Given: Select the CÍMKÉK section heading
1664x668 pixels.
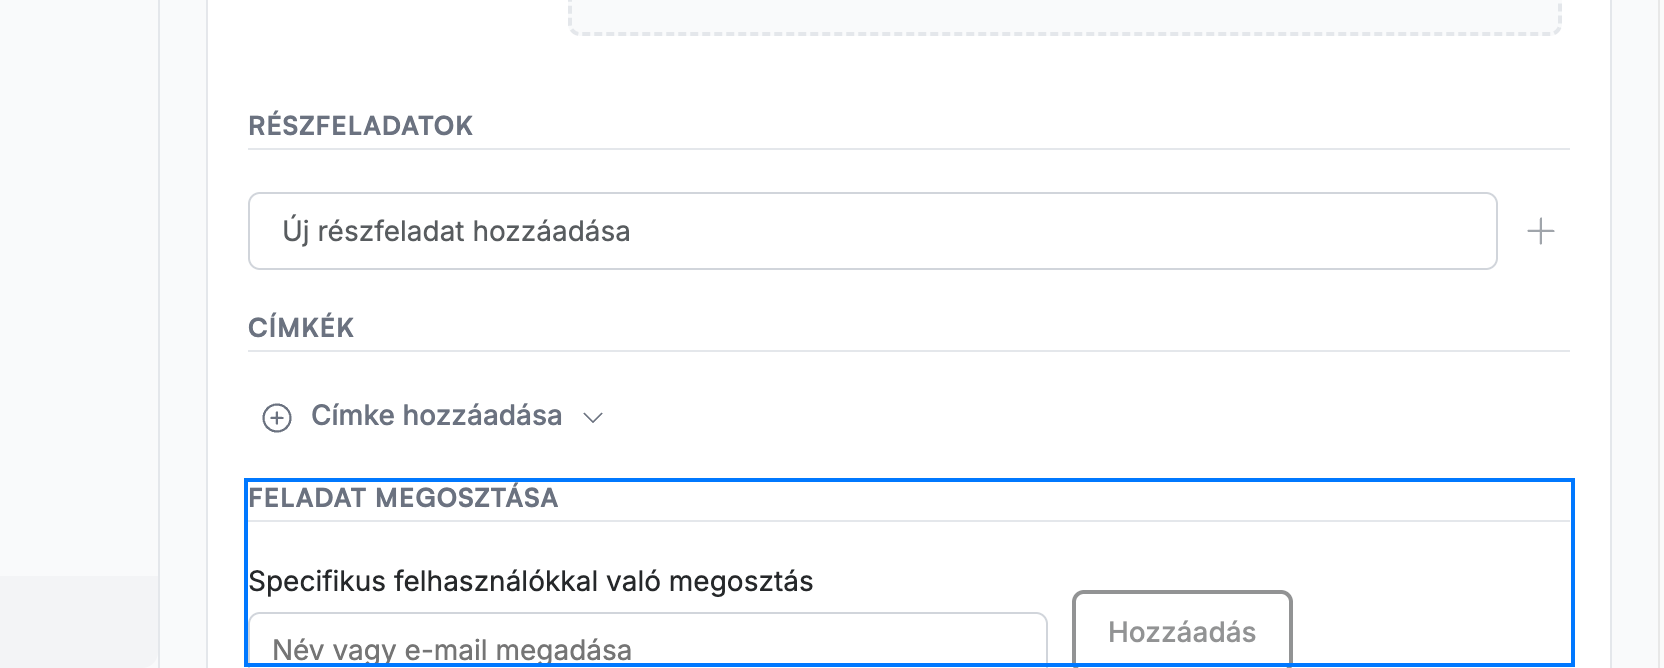Looking at the screenshot, I should [301, 328].
